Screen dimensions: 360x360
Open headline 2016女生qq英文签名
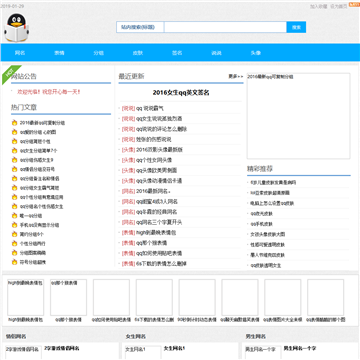181,93
